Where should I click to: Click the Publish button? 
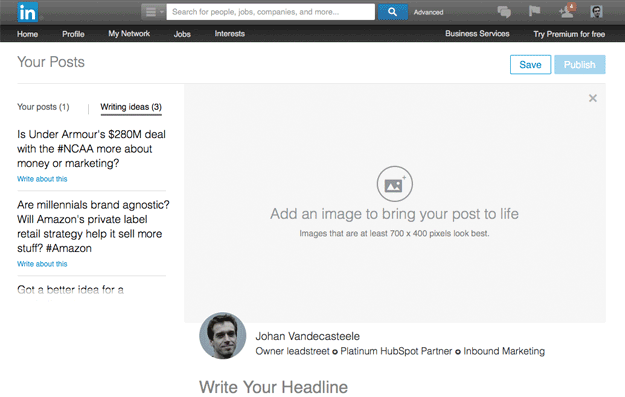click(580, 65)
